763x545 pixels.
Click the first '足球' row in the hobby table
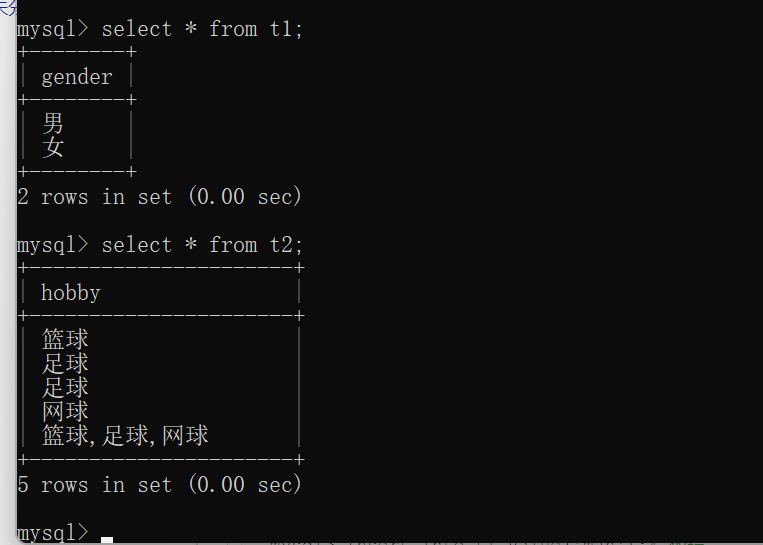(65, 364)
